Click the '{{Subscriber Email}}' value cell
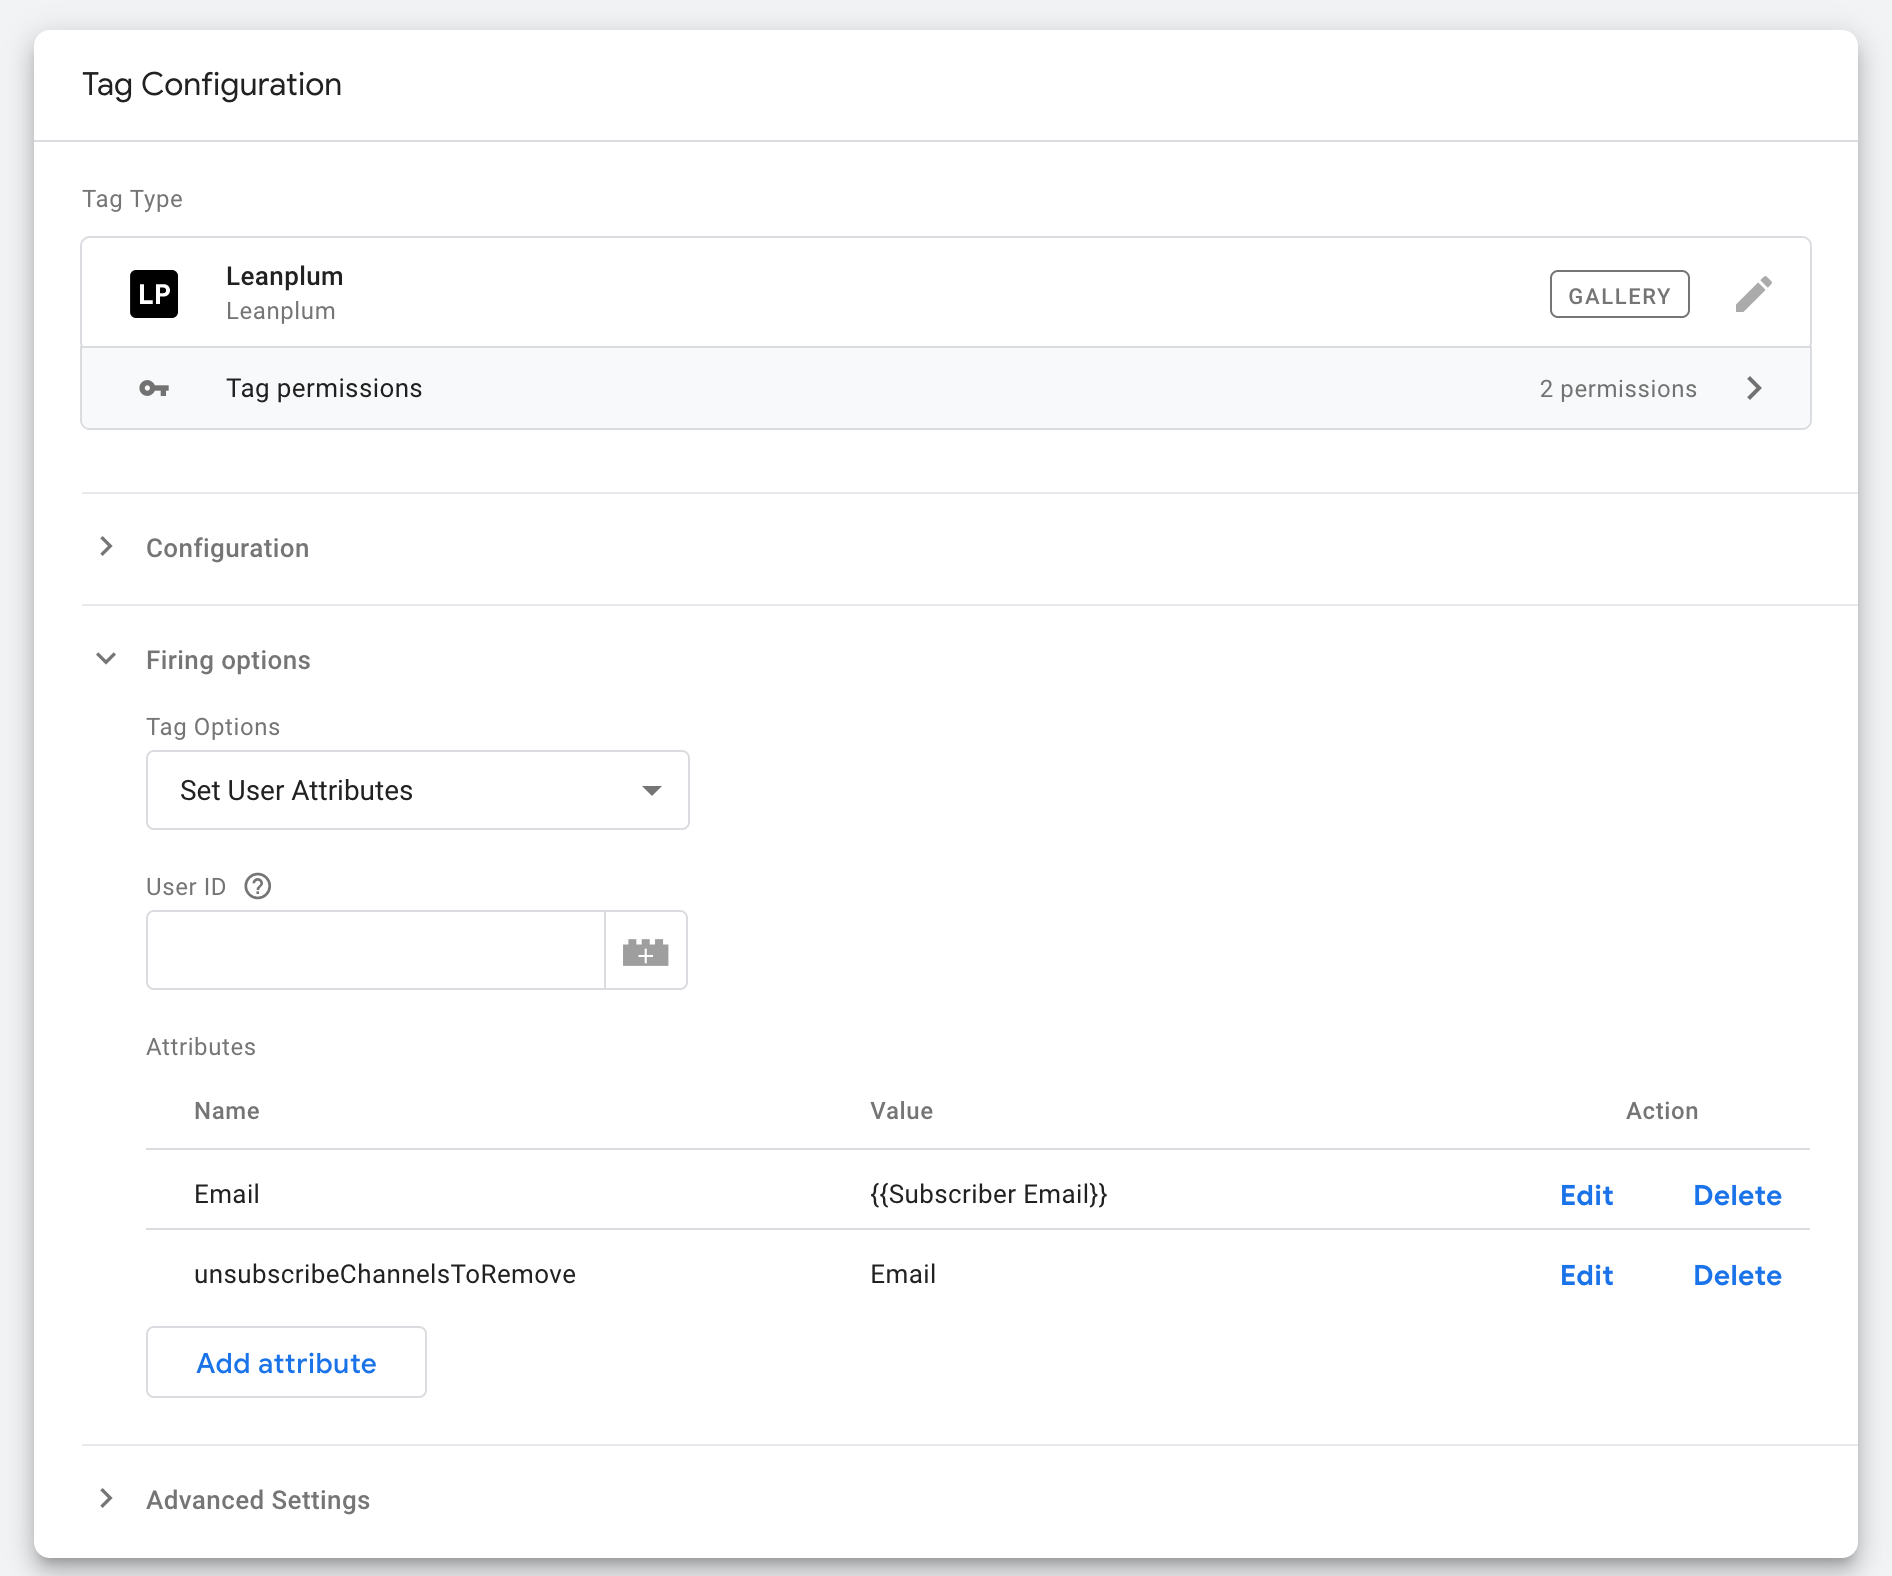This screenshot has height=1576, width=1892. click(x=989, y=1194)
